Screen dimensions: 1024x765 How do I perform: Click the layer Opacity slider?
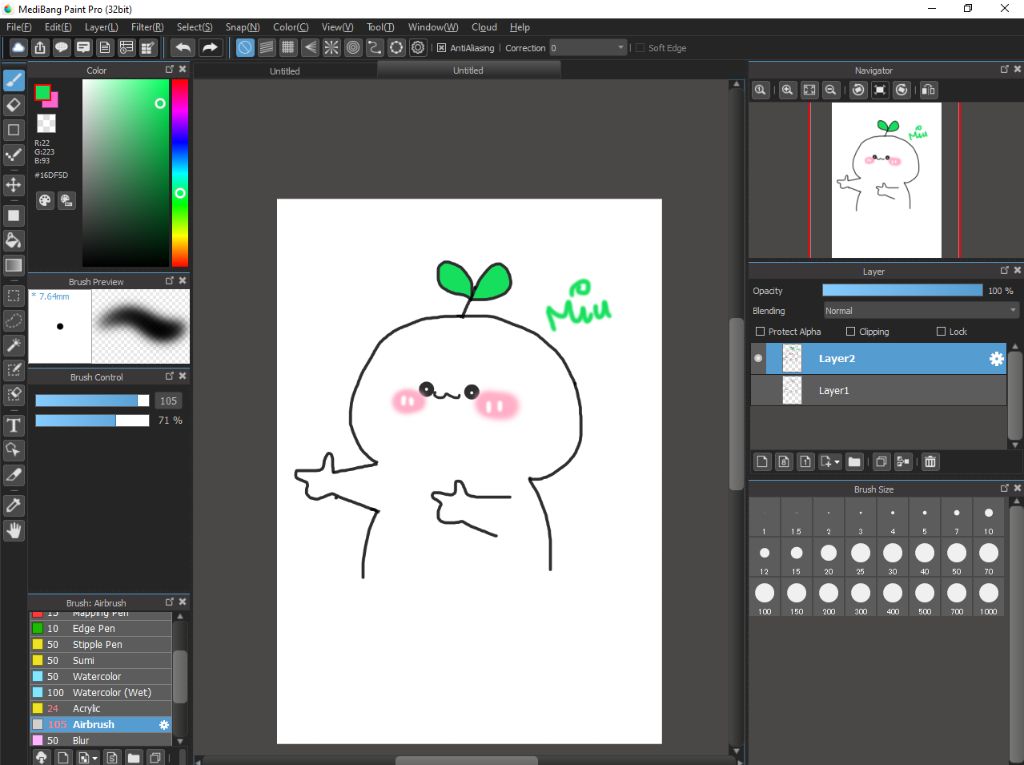(x=902, y=291)
